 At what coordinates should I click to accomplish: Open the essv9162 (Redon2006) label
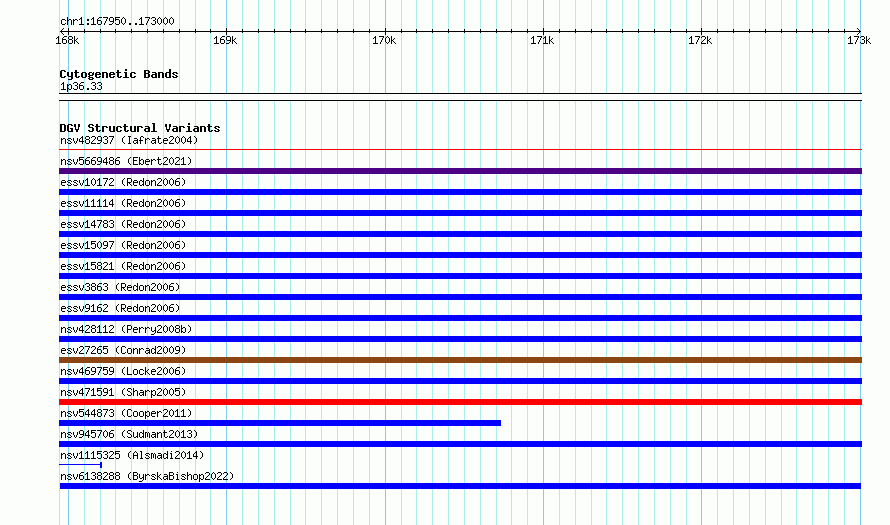[x=120, y=308]
